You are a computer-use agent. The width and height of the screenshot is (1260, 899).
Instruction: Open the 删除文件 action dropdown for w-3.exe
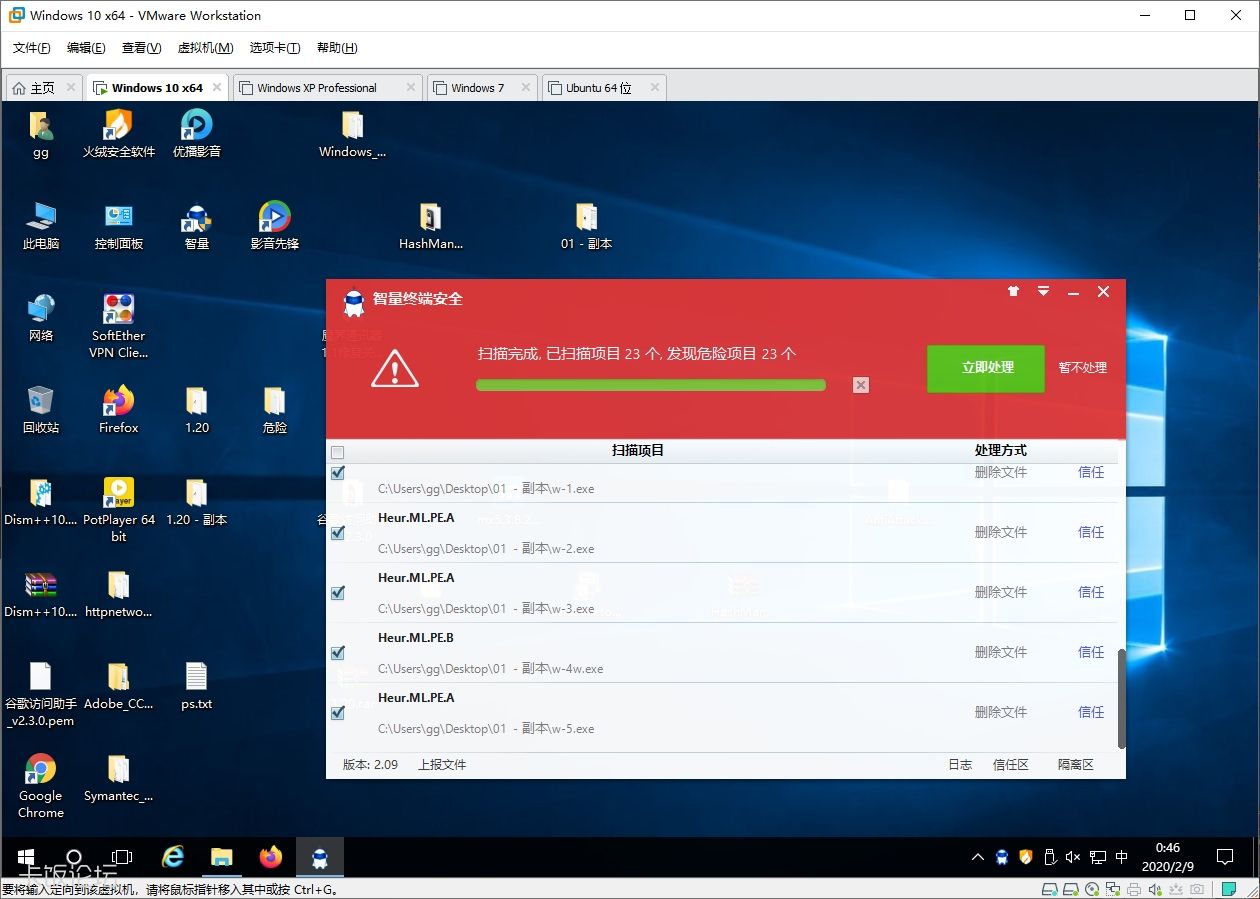[x=1000, y=592]
